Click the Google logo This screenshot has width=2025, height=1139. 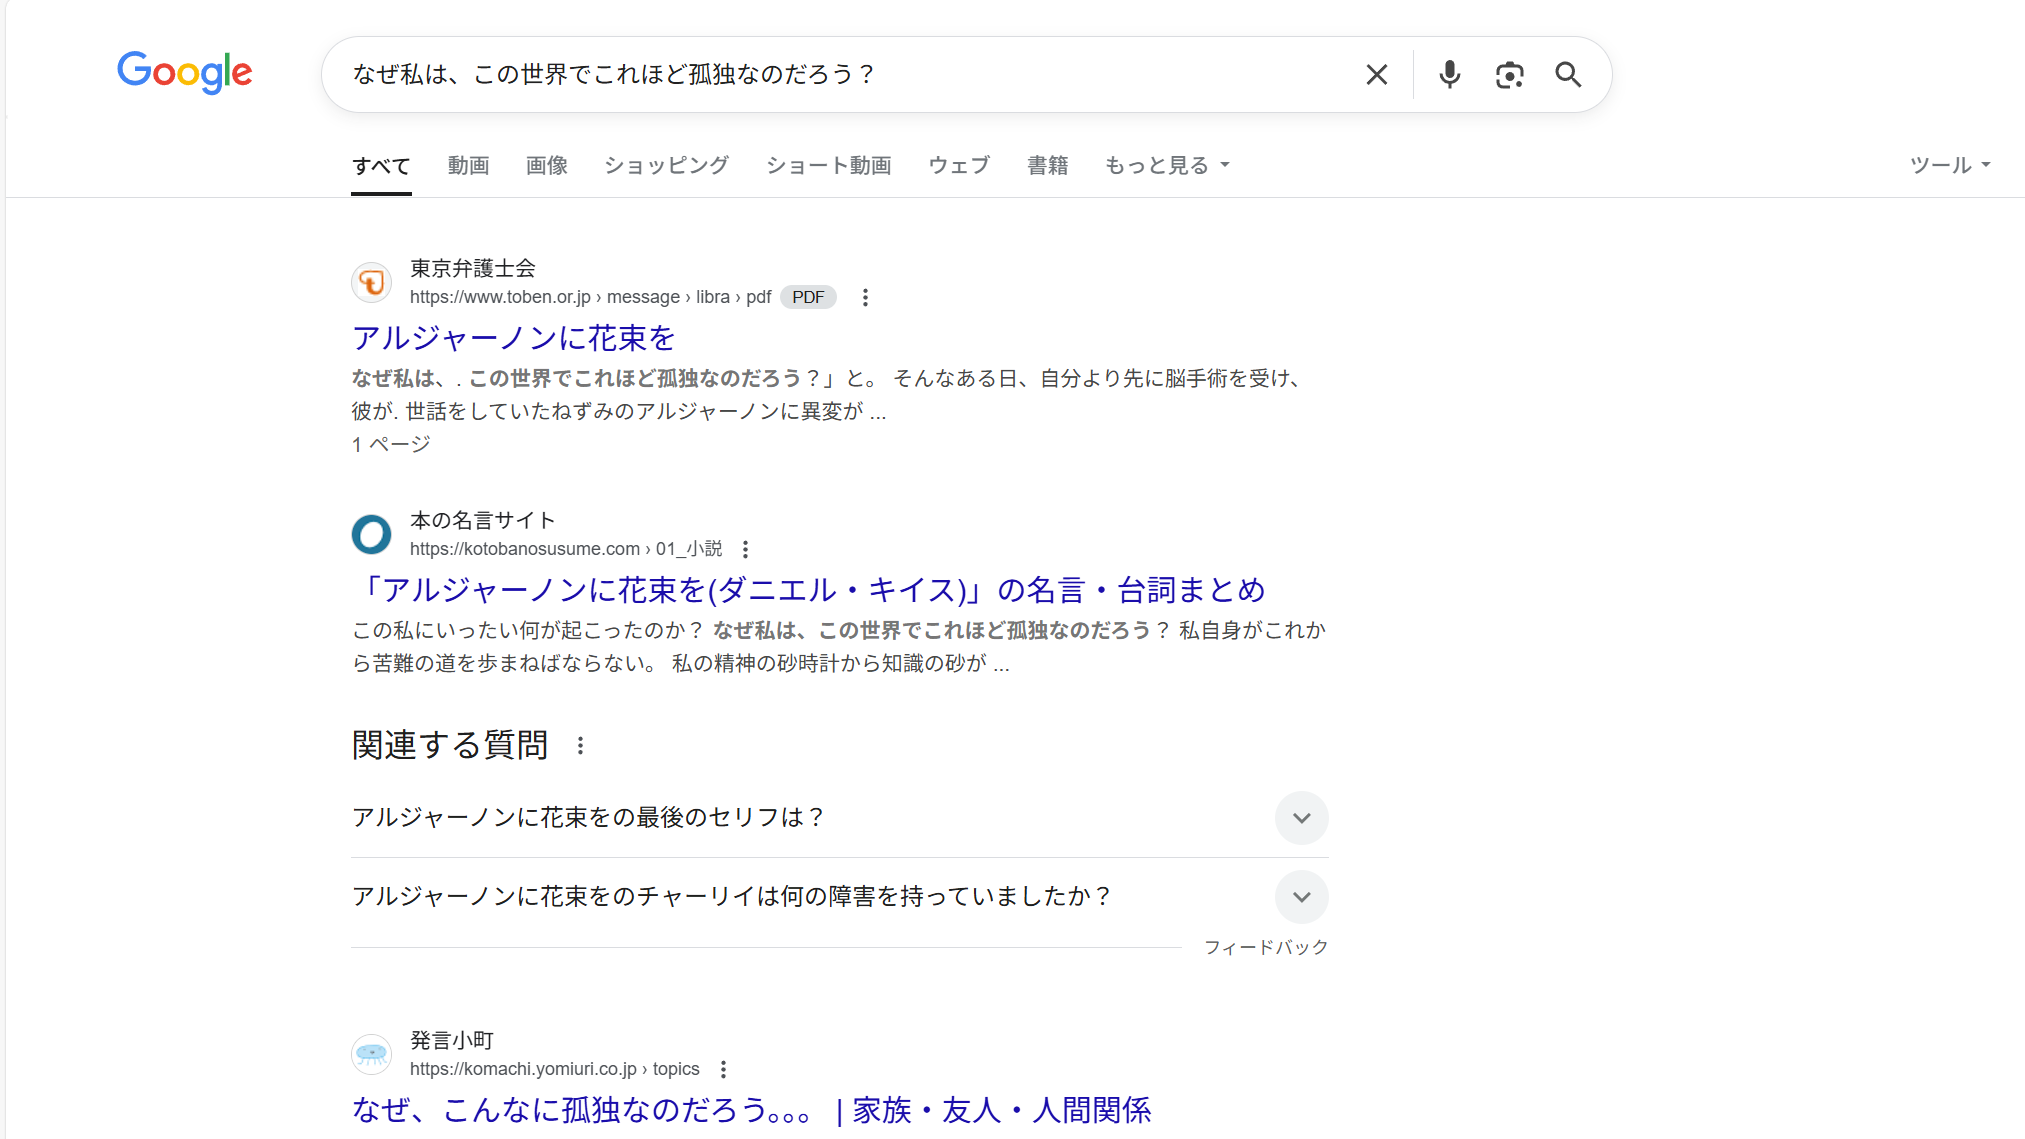[185, 73]
